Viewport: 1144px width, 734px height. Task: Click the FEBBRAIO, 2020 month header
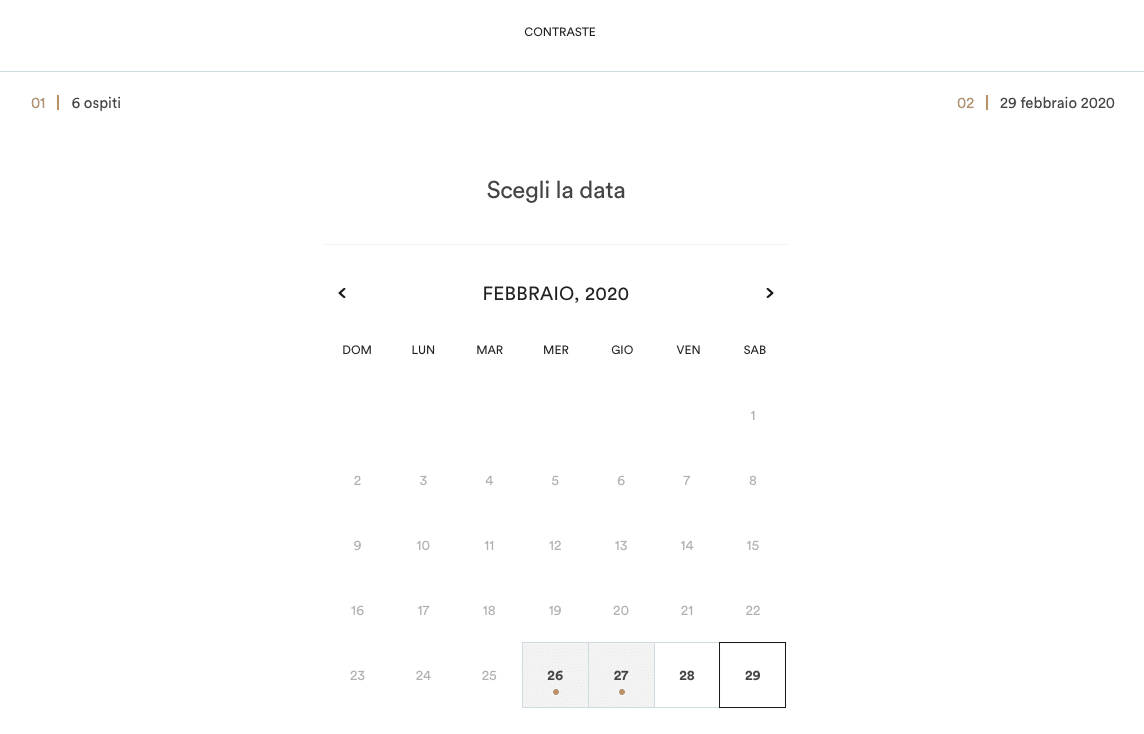click(556, 294)
